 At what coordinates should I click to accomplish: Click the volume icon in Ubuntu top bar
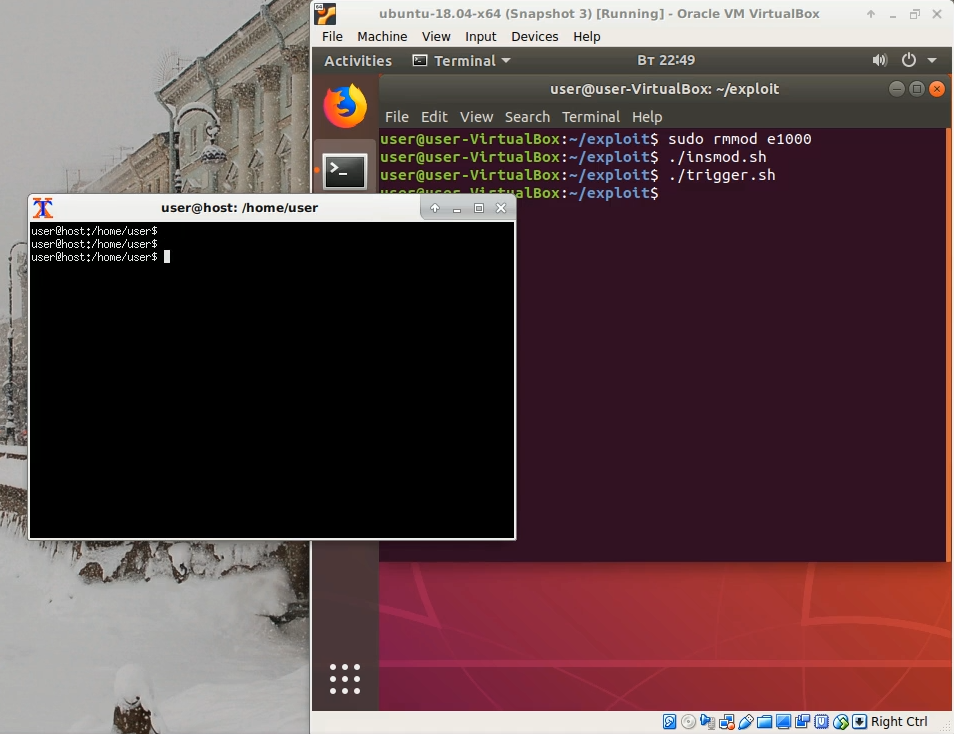879,60
